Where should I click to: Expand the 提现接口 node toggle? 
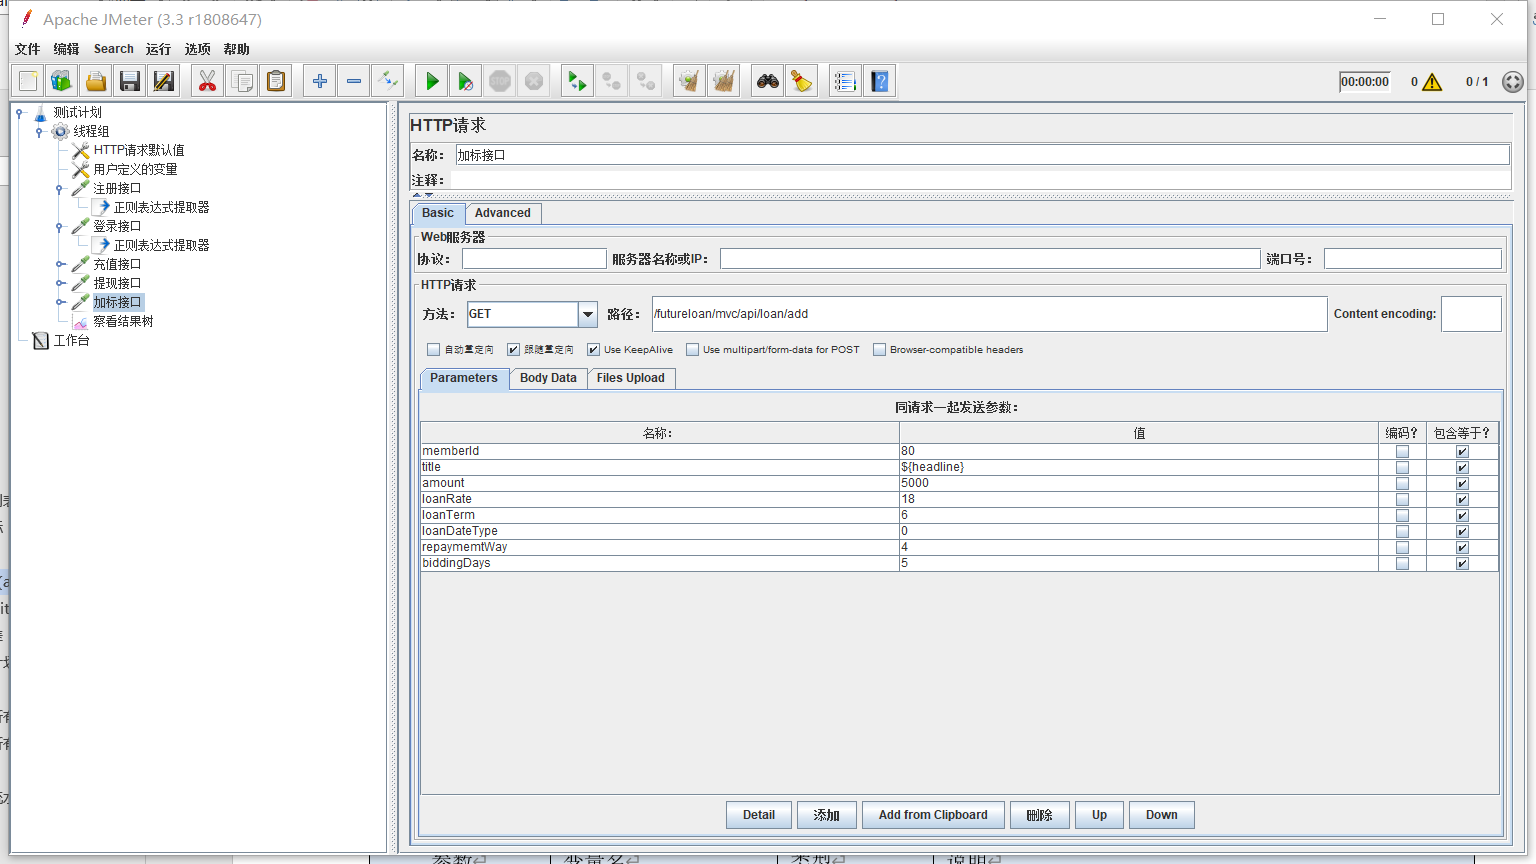[x=60, y=284]
